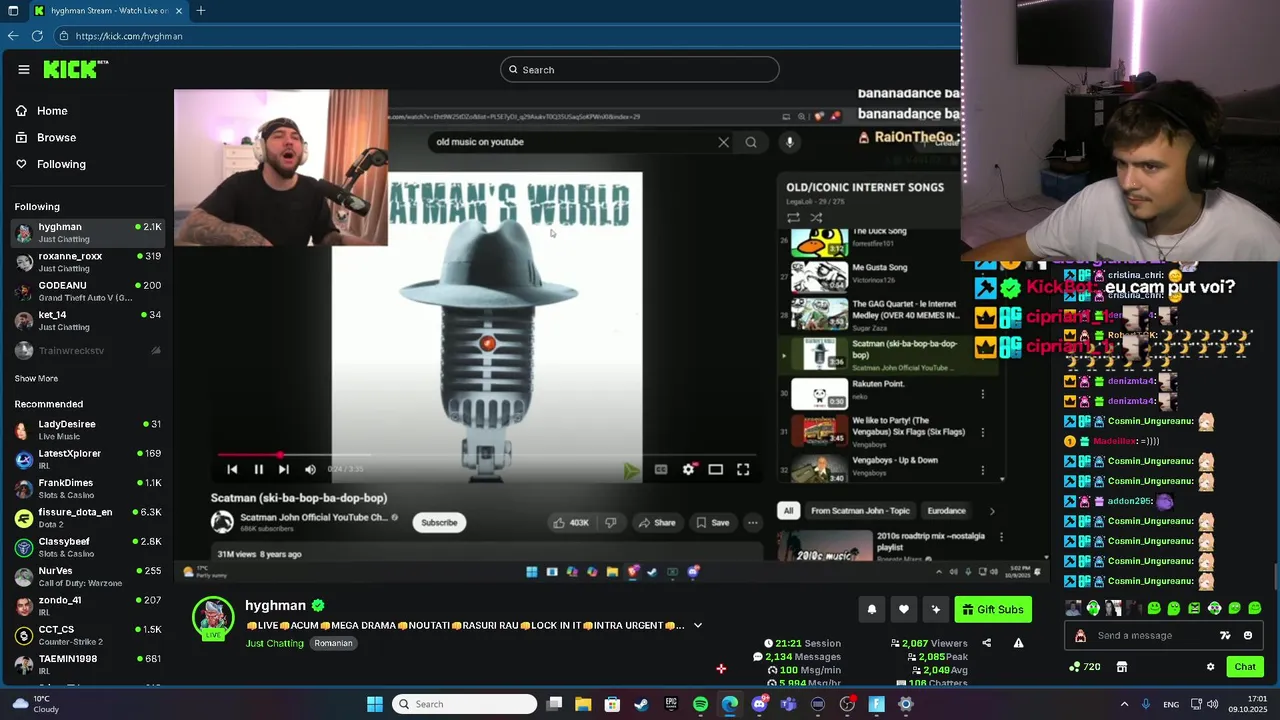This screenshot has height=720, width=1280.
Task: Open GODEANU channel from Following list
Action: 88,291
